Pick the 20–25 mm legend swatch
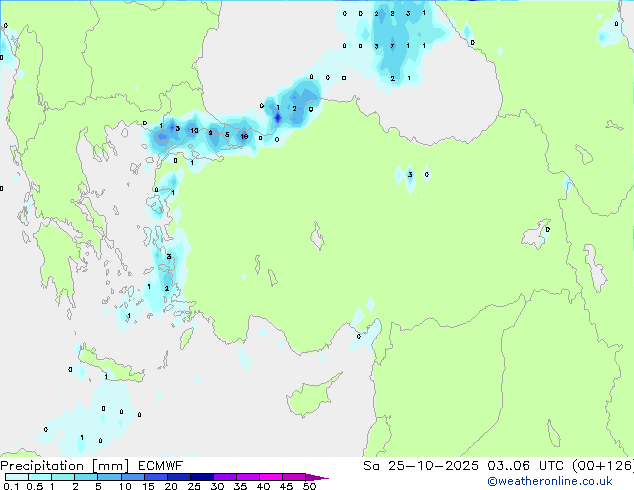Screen dimensions: 634x490 pos(179,477)
